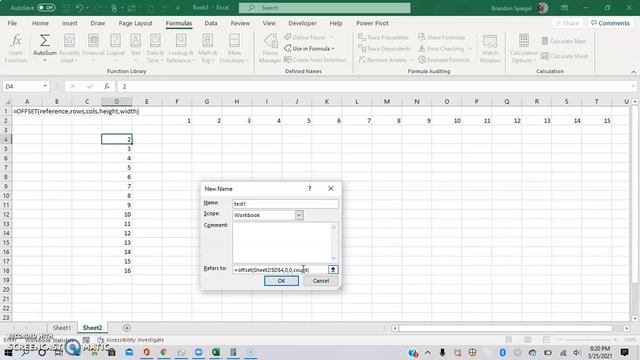Collapse the ribbon with the chevron
This screenshot has height=360, width=640.
[633, 72]
